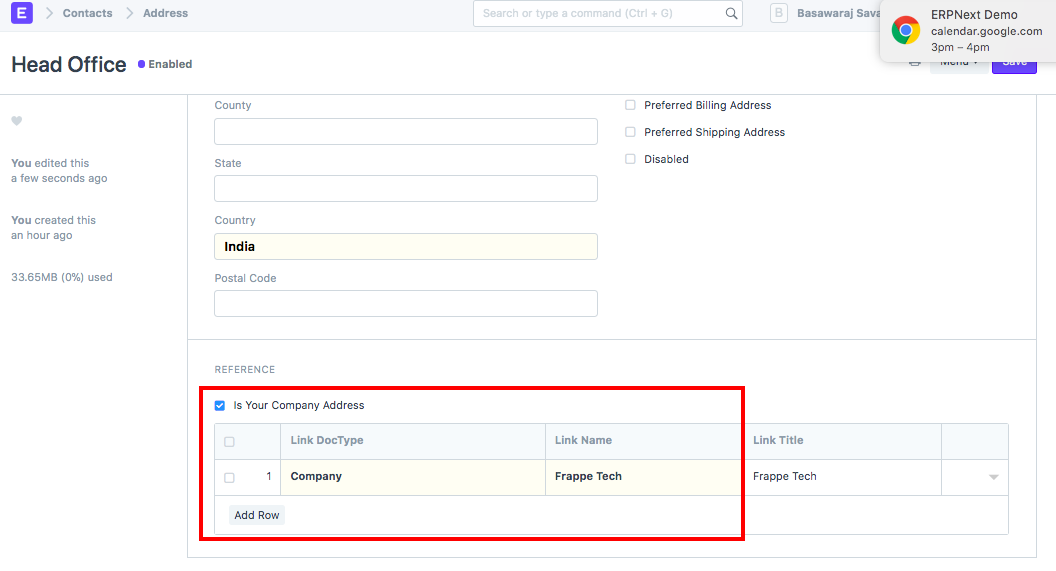This screenshot has height=571, width=1056.
Task: Navigate to Address in the breadcrumb
Action: (x=165, y=13)
